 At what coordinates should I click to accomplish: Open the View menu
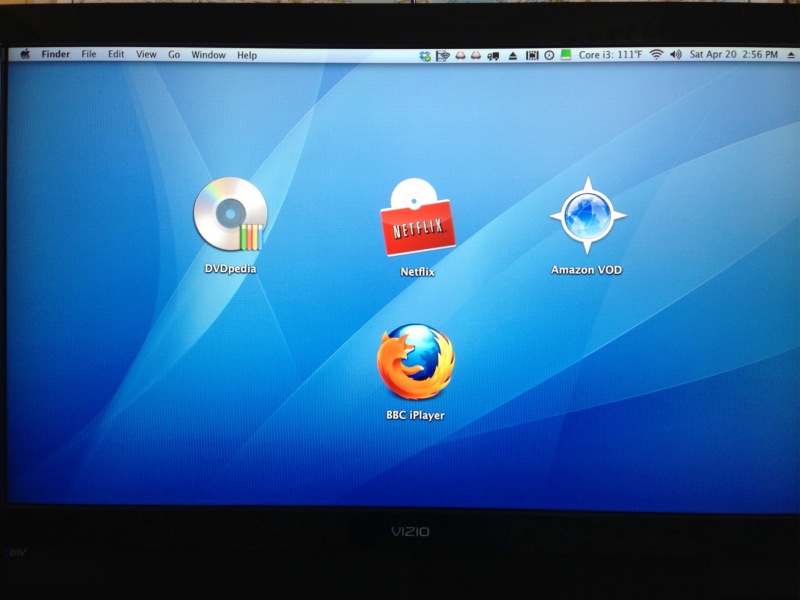(146, 54)
